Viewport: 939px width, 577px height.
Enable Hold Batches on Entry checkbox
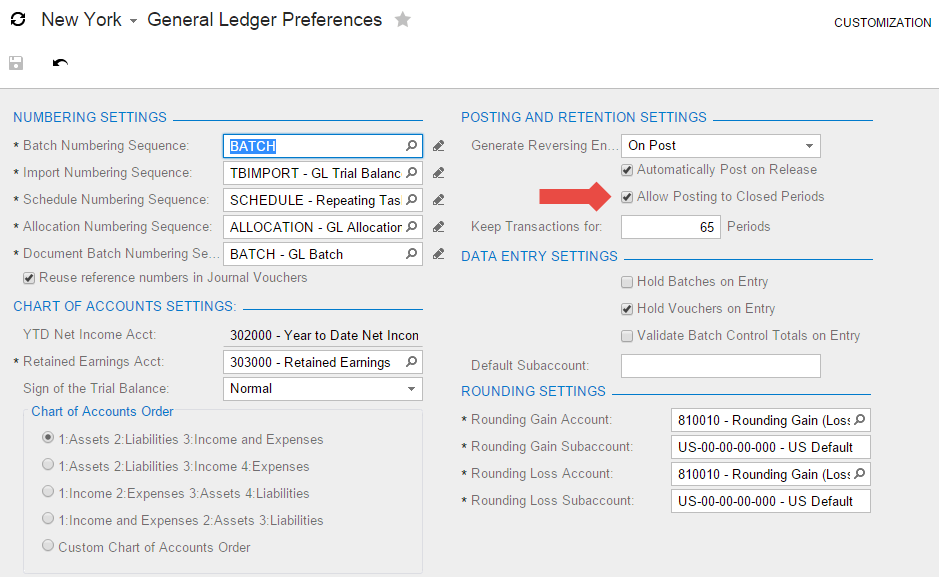tap(627, 282)
